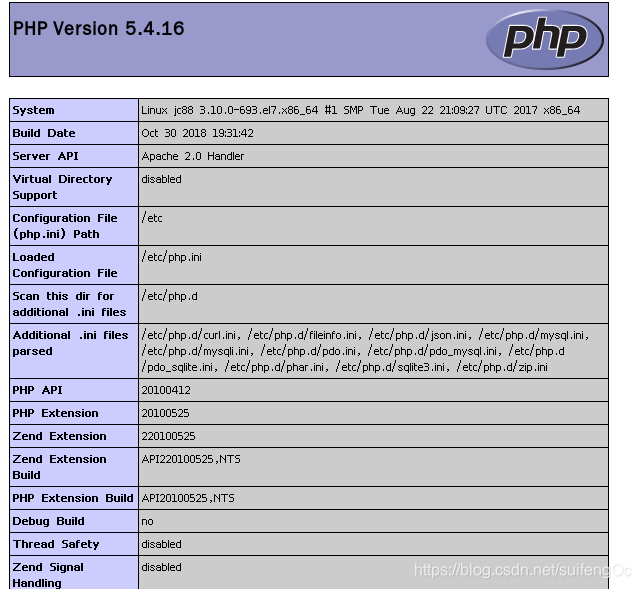
Task: Click the 'System' row label
Action: click(x=33, y=110)
